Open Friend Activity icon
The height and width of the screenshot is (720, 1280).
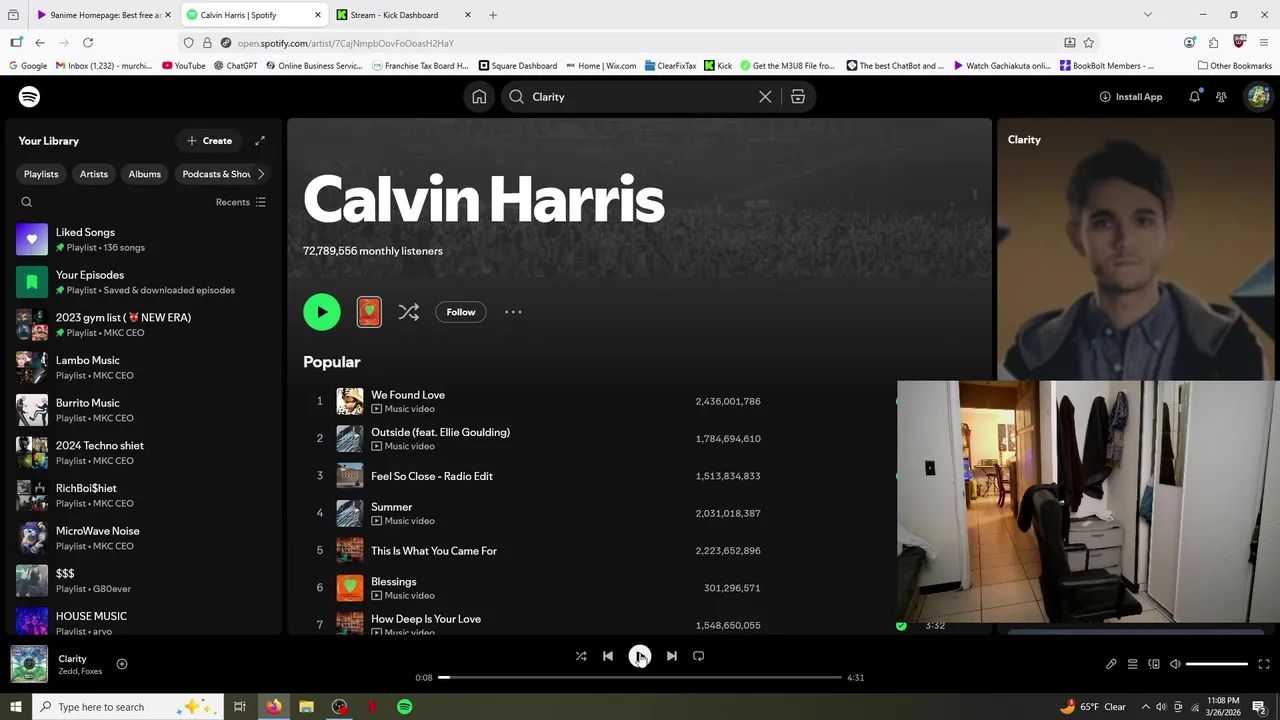click(1221, 97)
